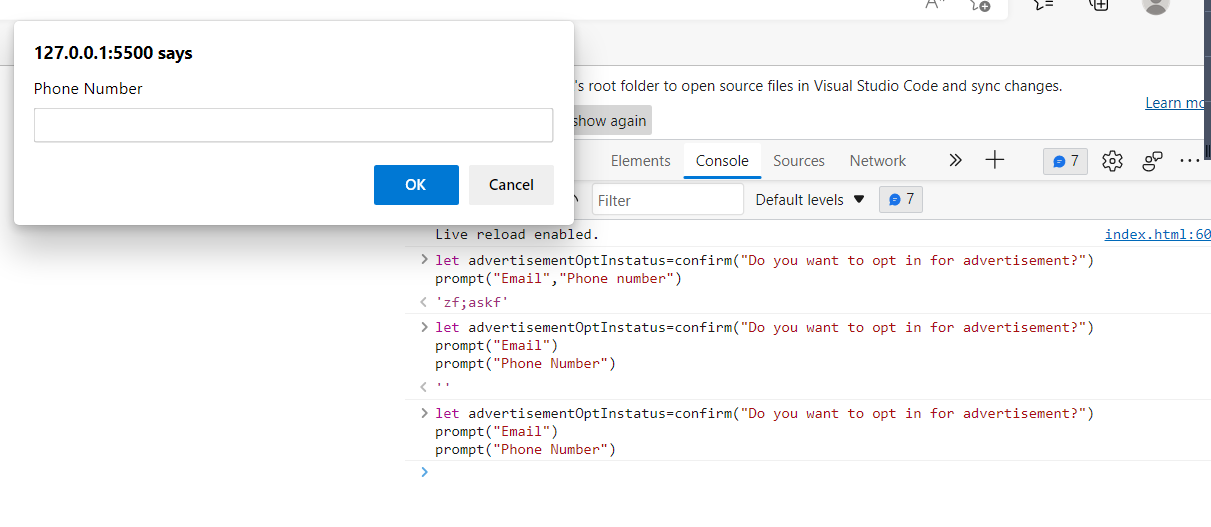Viewport: 1211px width, 527px height.
Task: Open the Customize DevTools three-dots menu
Action: click(x=1189, y=161)
